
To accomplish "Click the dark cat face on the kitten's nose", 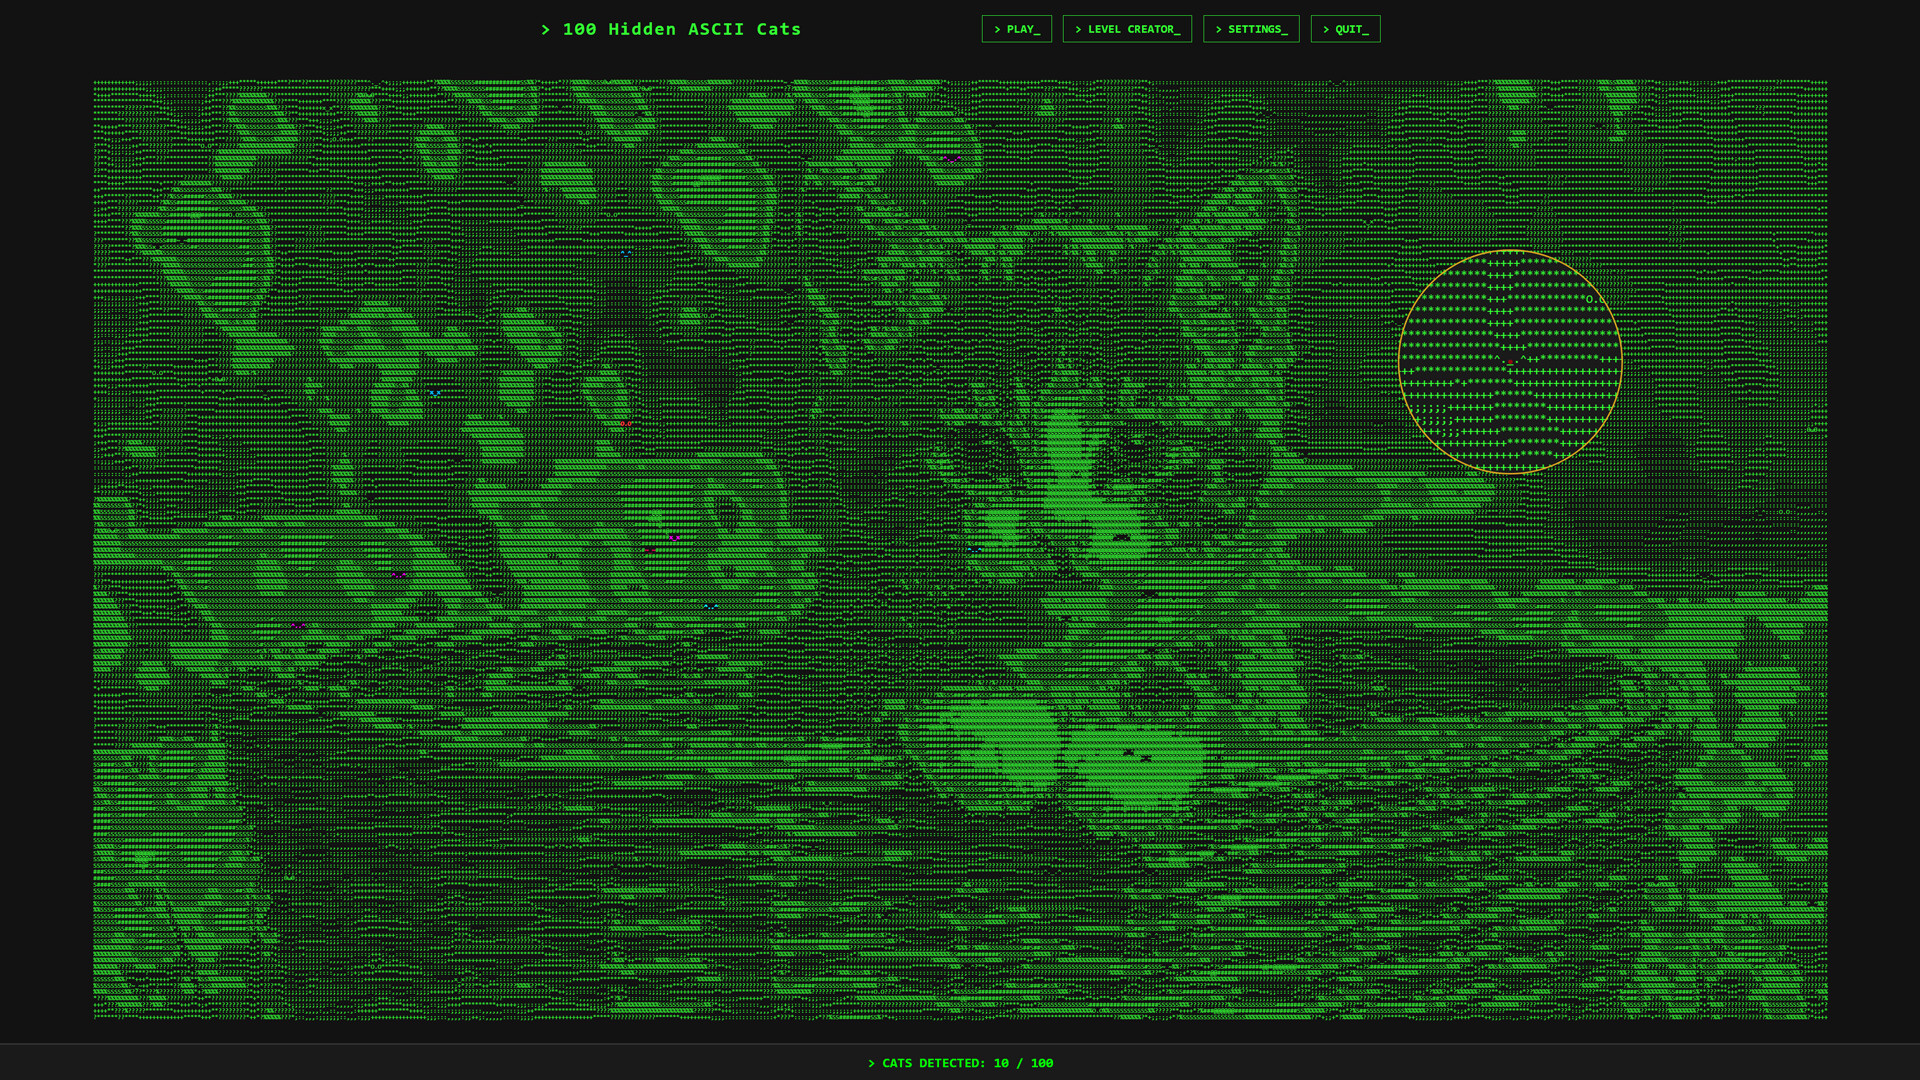I will (x=1122, y=537).
